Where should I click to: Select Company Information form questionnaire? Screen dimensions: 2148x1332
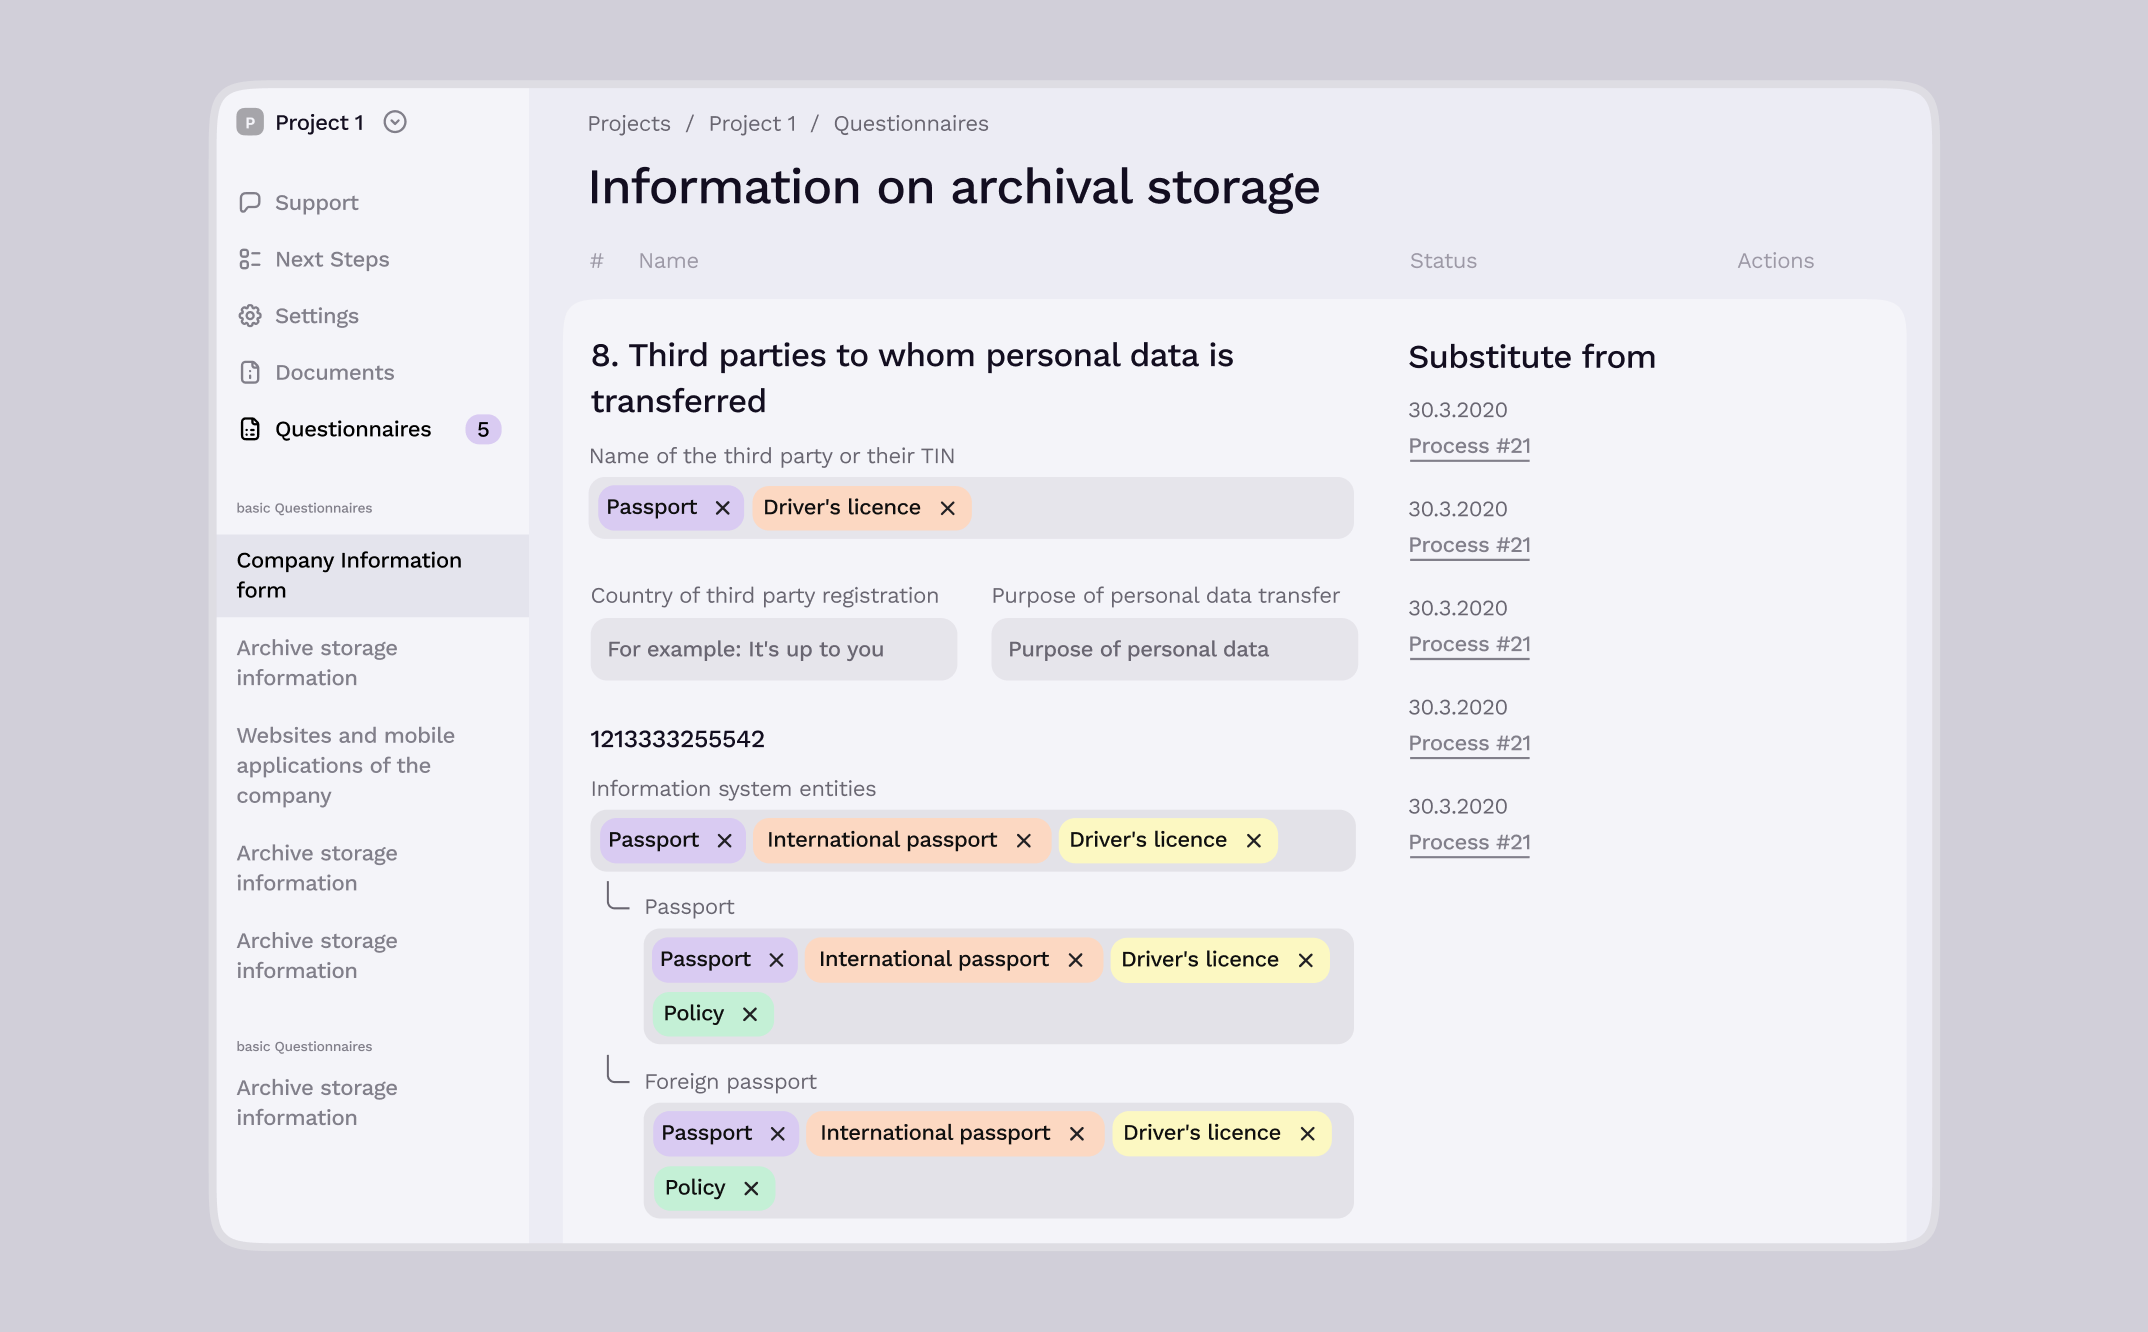point(372,575)
